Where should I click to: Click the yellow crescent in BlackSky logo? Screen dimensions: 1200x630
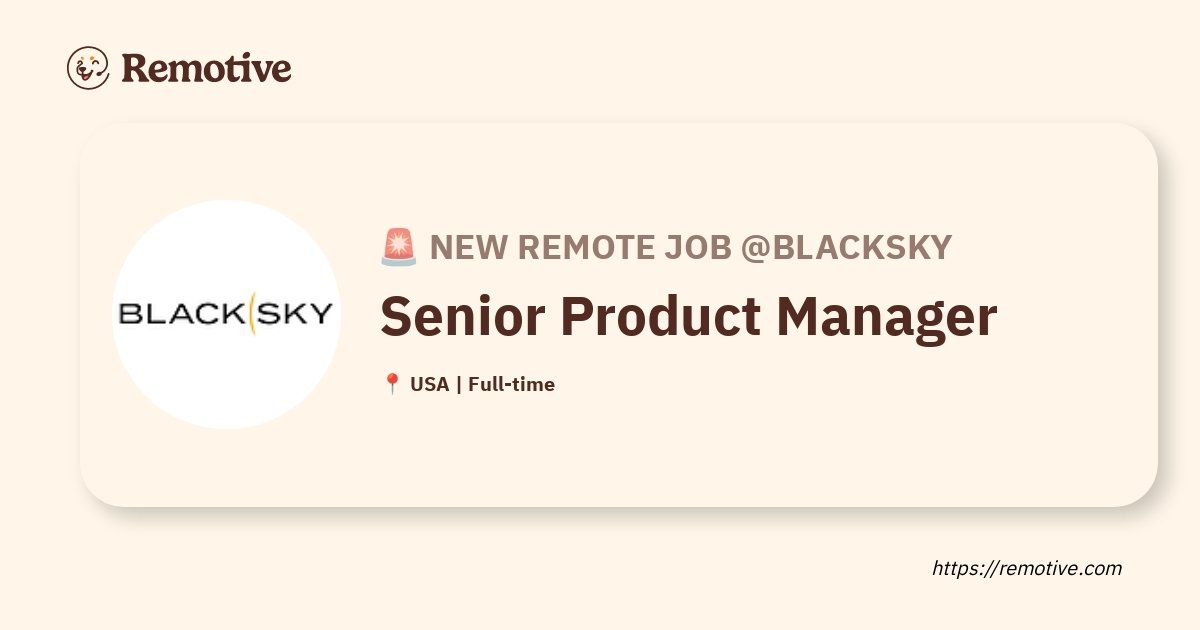(x=252, y=313)
